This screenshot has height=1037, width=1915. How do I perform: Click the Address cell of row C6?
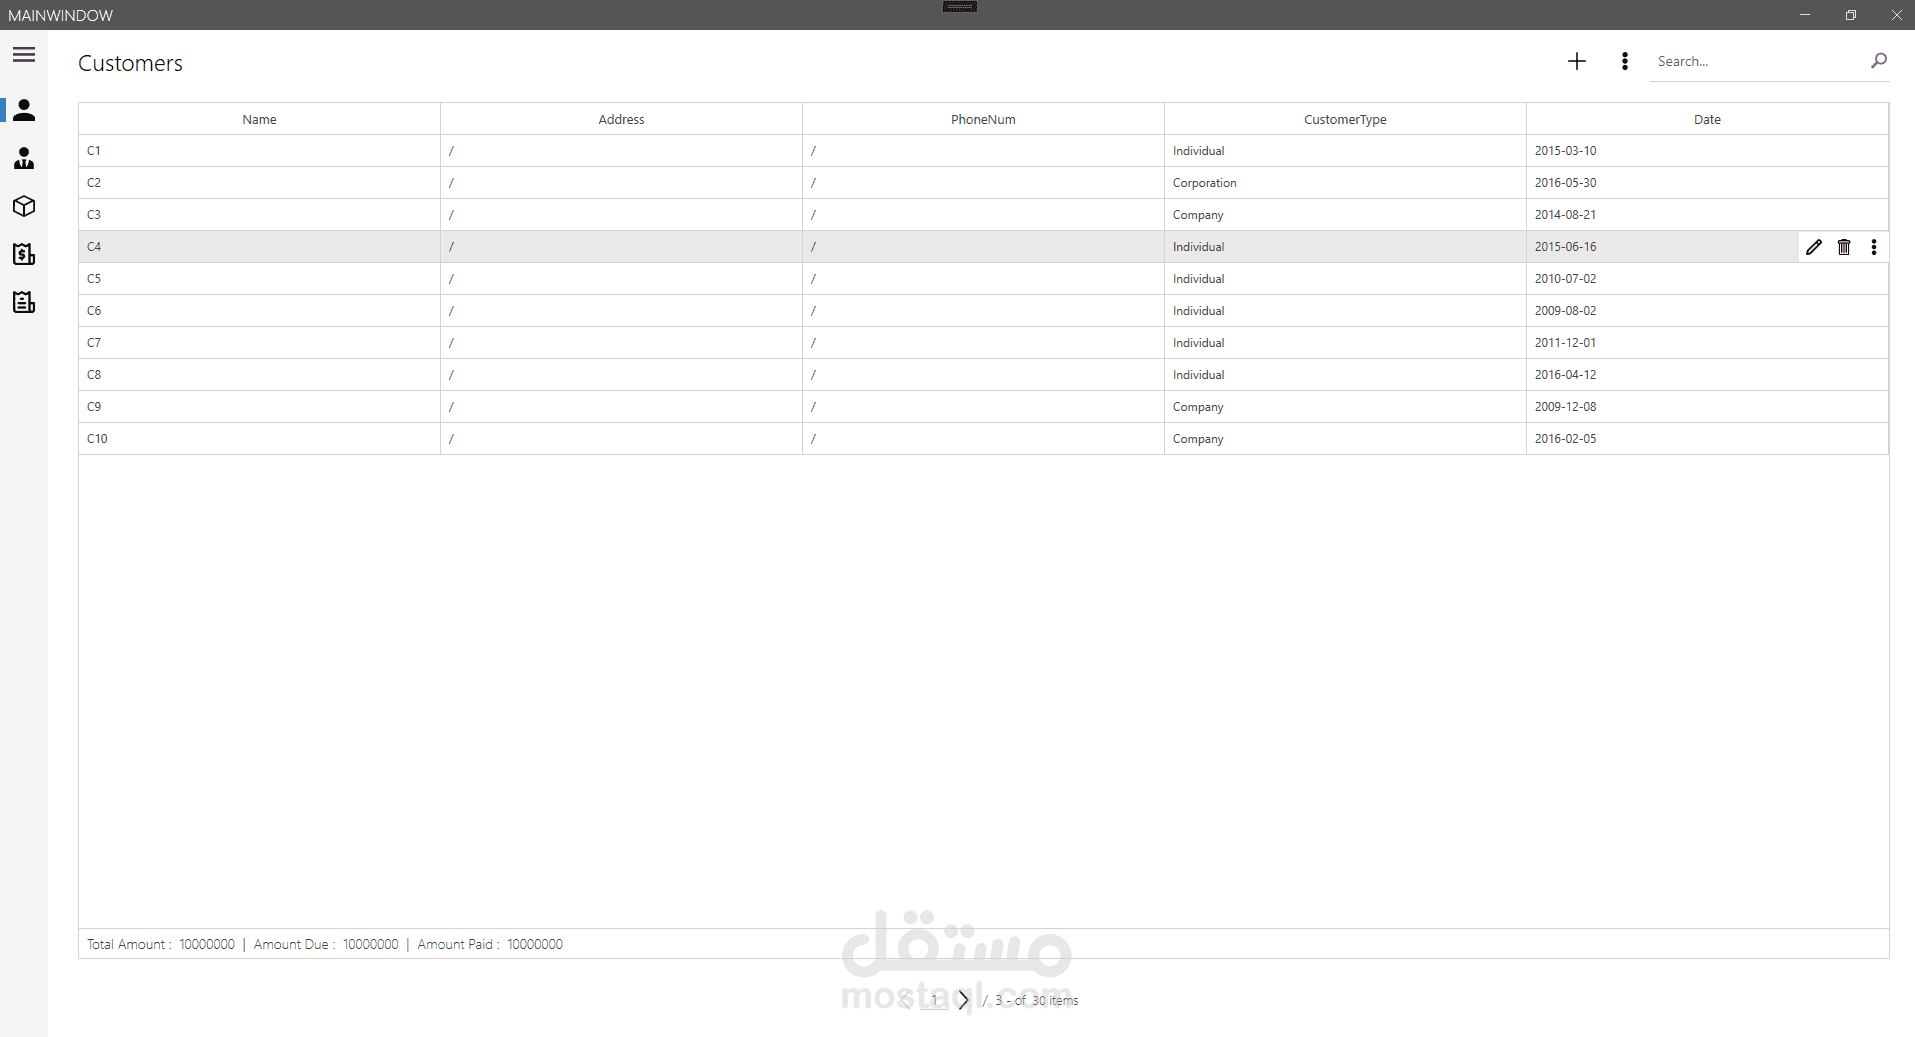621,311
